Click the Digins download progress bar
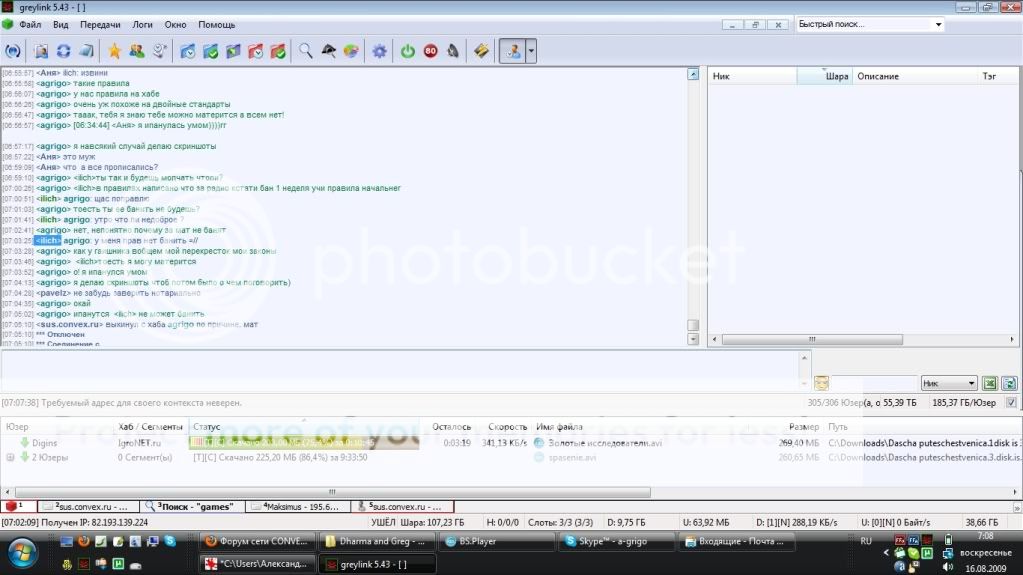1023x575 pixels. (x=303, y=442)
